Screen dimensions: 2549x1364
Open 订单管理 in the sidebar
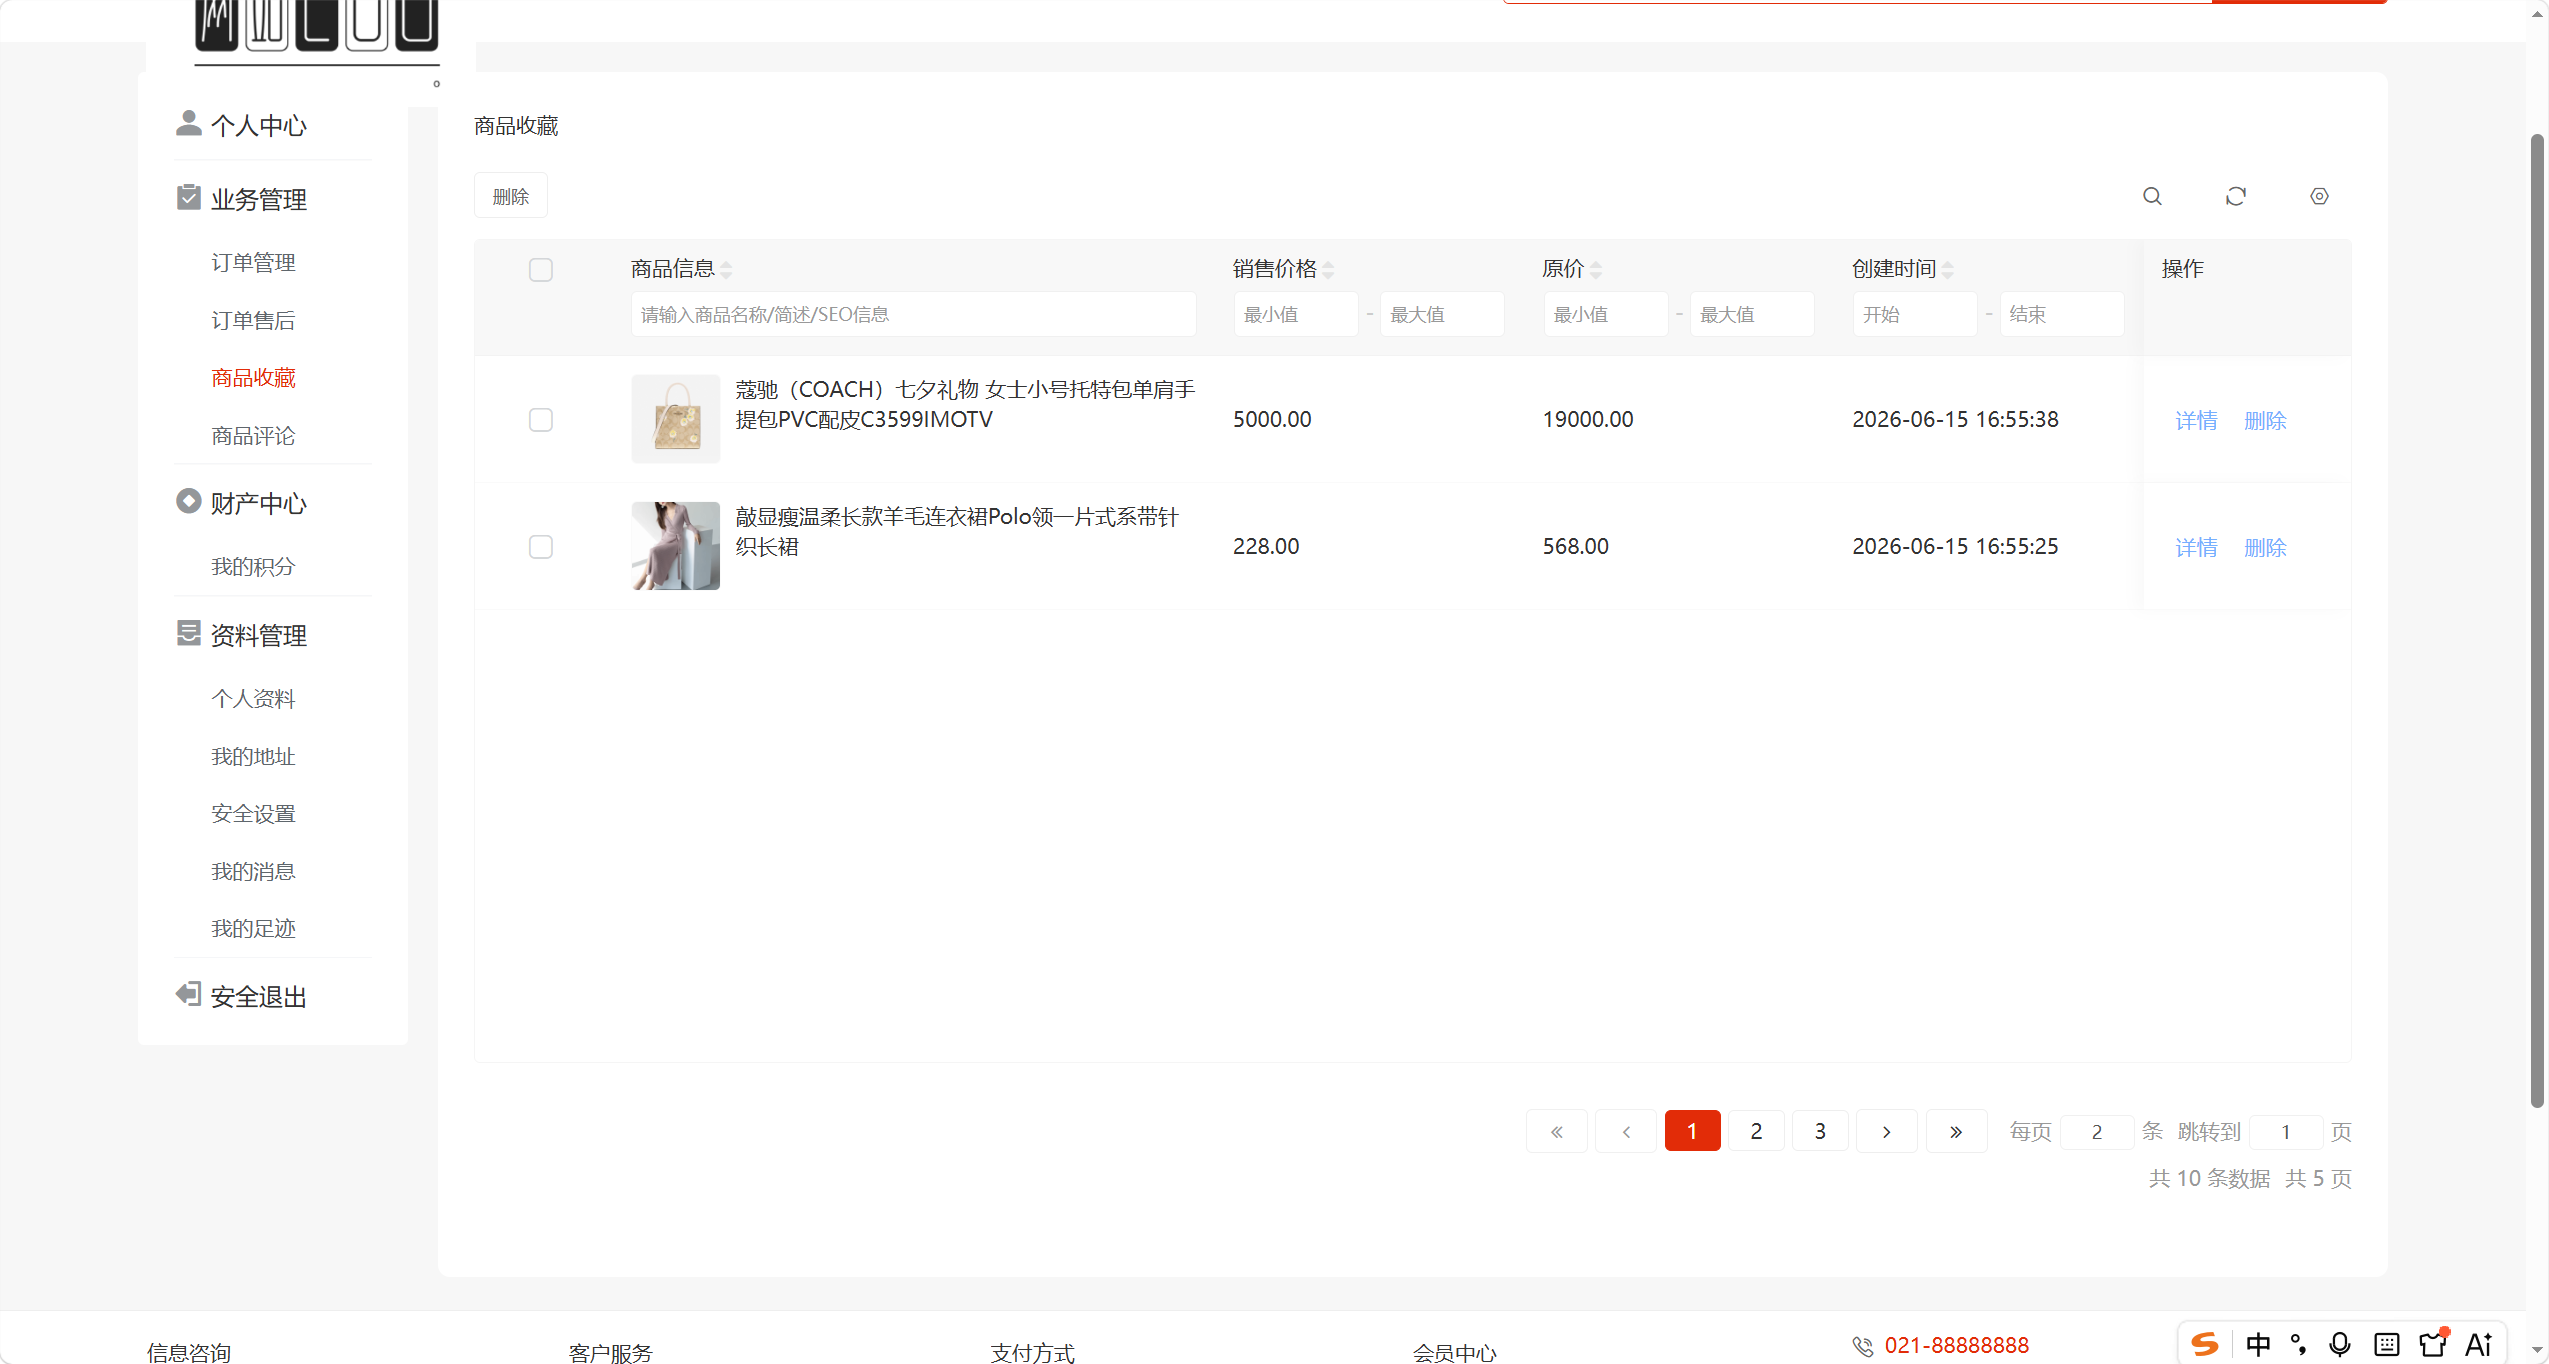253,262
